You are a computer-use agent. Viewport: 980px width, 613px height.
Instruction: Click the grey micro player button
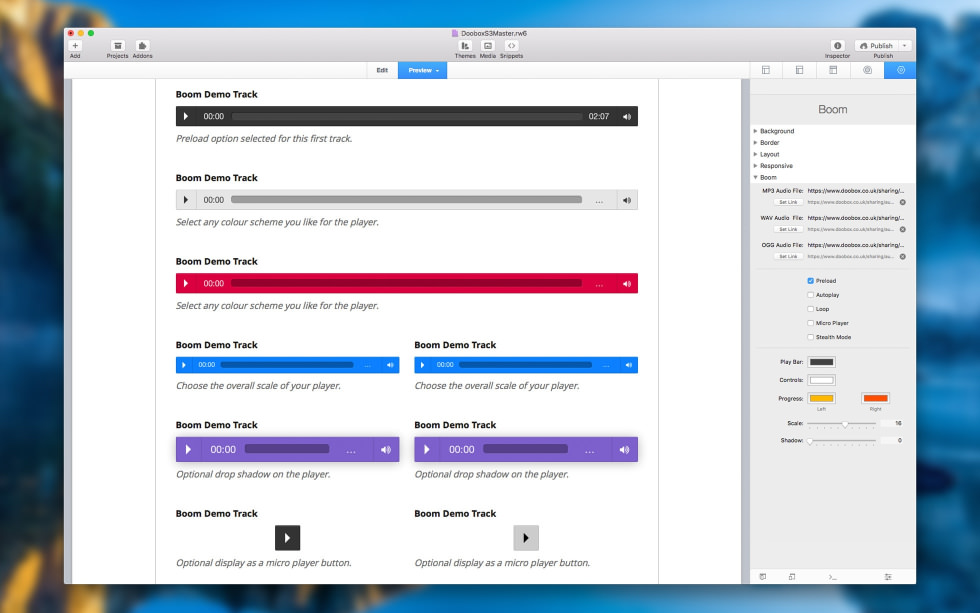[526, 537]
